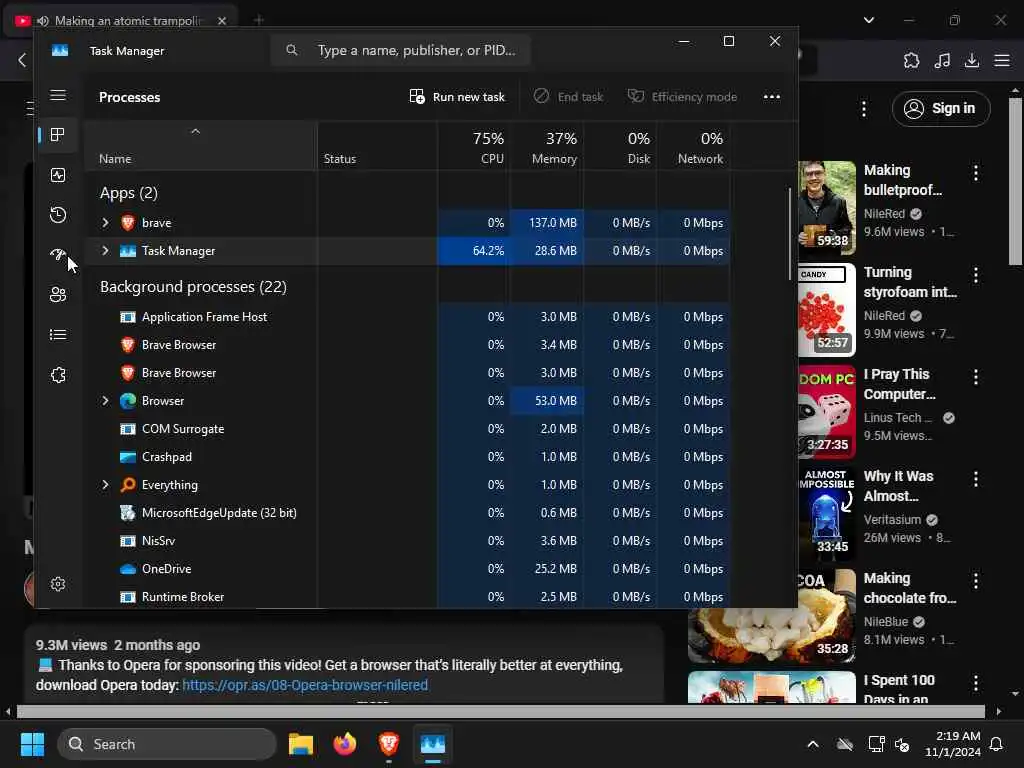Open options for I Pray This Computer video

coord(976,377)
